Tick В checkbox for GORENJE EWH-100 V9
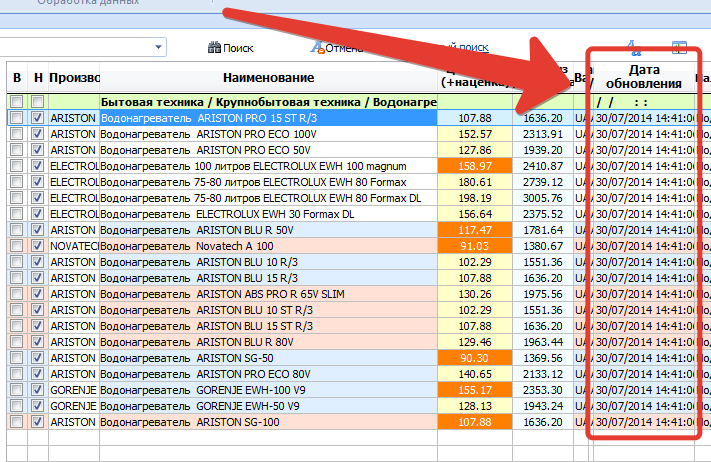This screenshot has height=462, width=711. point(17,390)
